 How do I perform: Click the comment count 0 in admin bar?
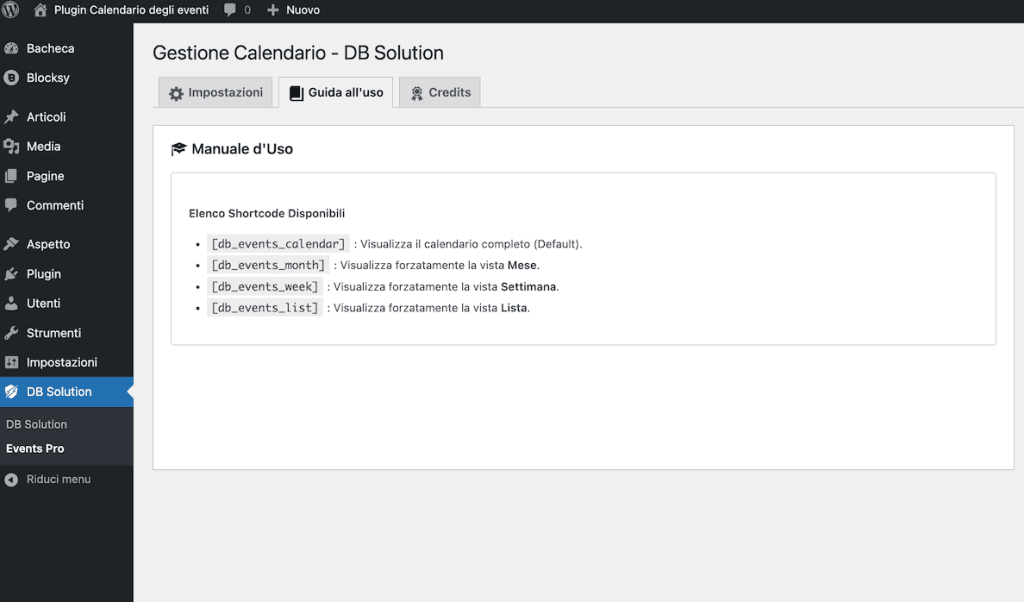click(x=248, y=10)
